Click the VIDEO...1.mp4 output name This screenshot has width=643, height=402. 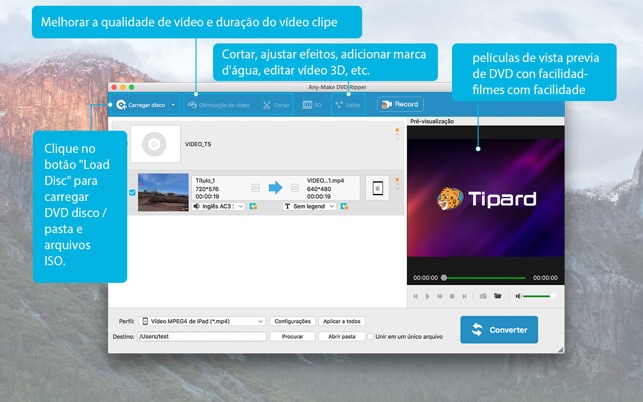(x=325, y=180)
